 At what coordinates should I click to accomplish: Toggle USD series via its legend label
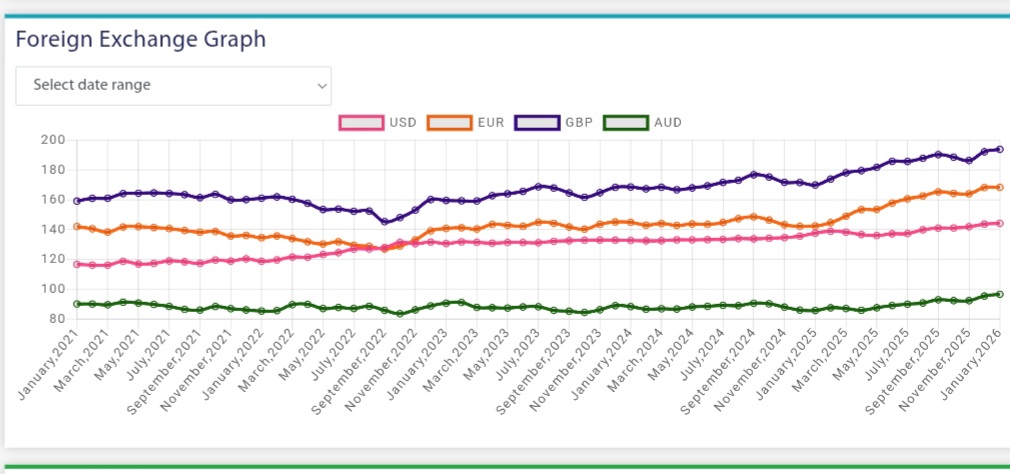point(403,123)
